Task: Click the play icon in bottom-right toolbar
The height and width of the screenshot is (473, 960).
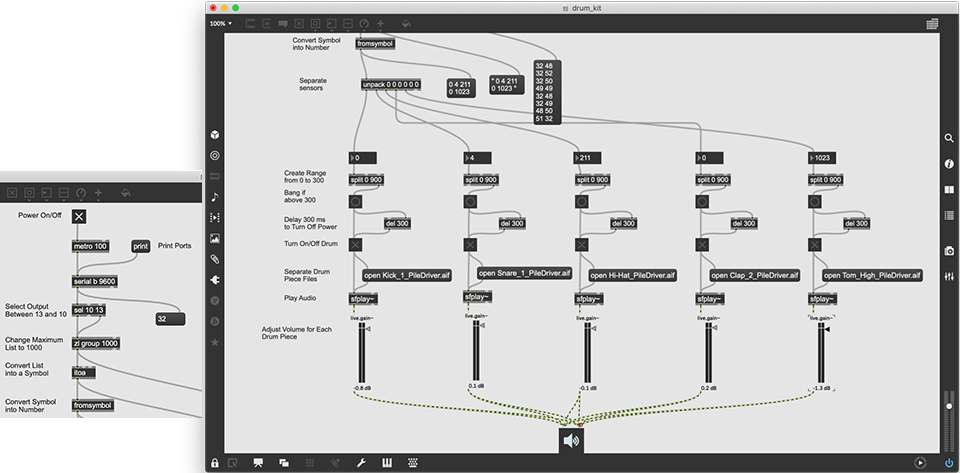Action: [920, 463]
